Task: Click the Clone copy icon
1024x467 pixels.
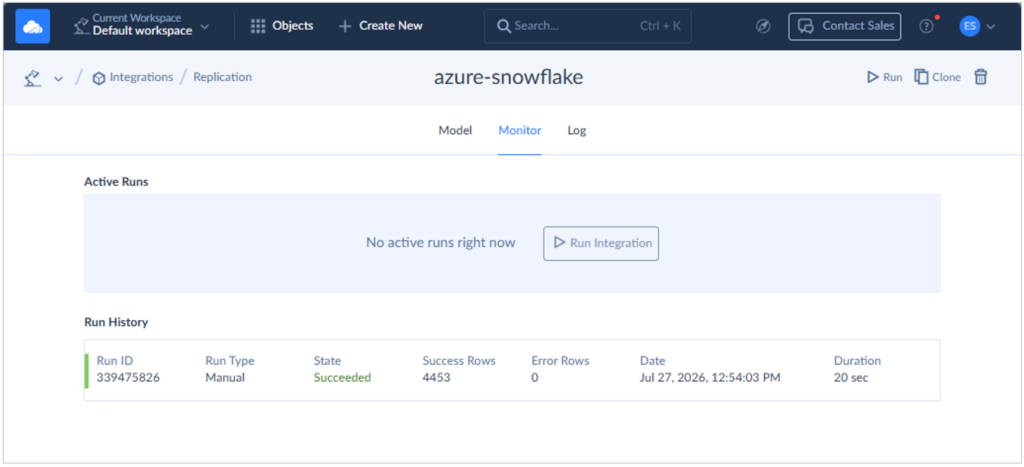Action: (x=921, y=77)
